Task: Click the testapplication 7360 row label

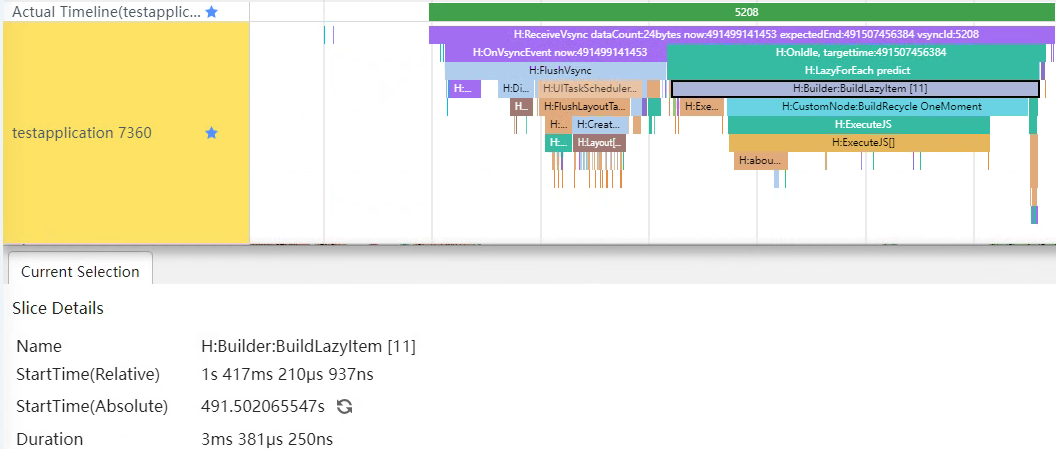Action: (x=82, y=132)
